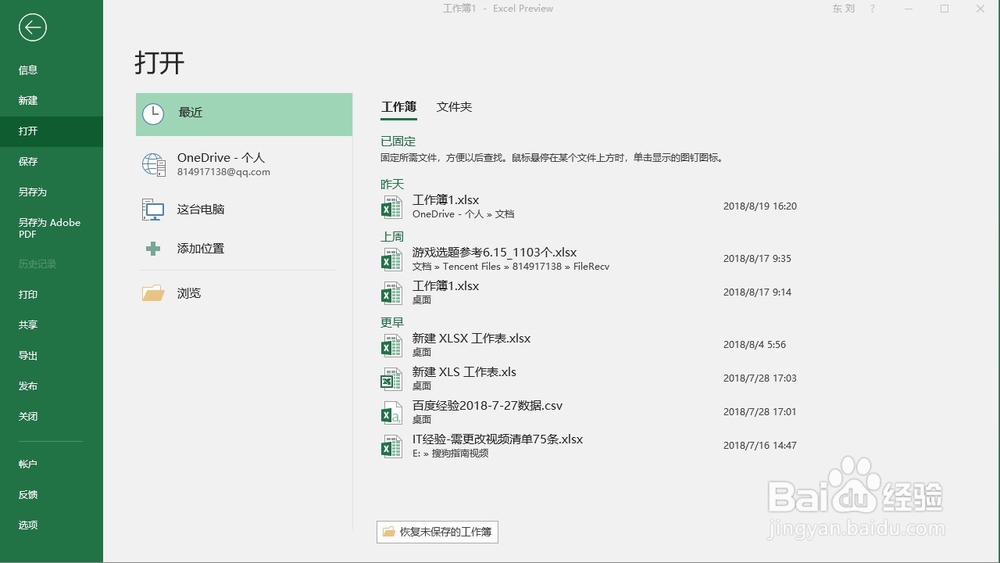This screenshot has height=563, width=1000.
Task: Select 打开 in the sidebar
Action: pos(28,131)
